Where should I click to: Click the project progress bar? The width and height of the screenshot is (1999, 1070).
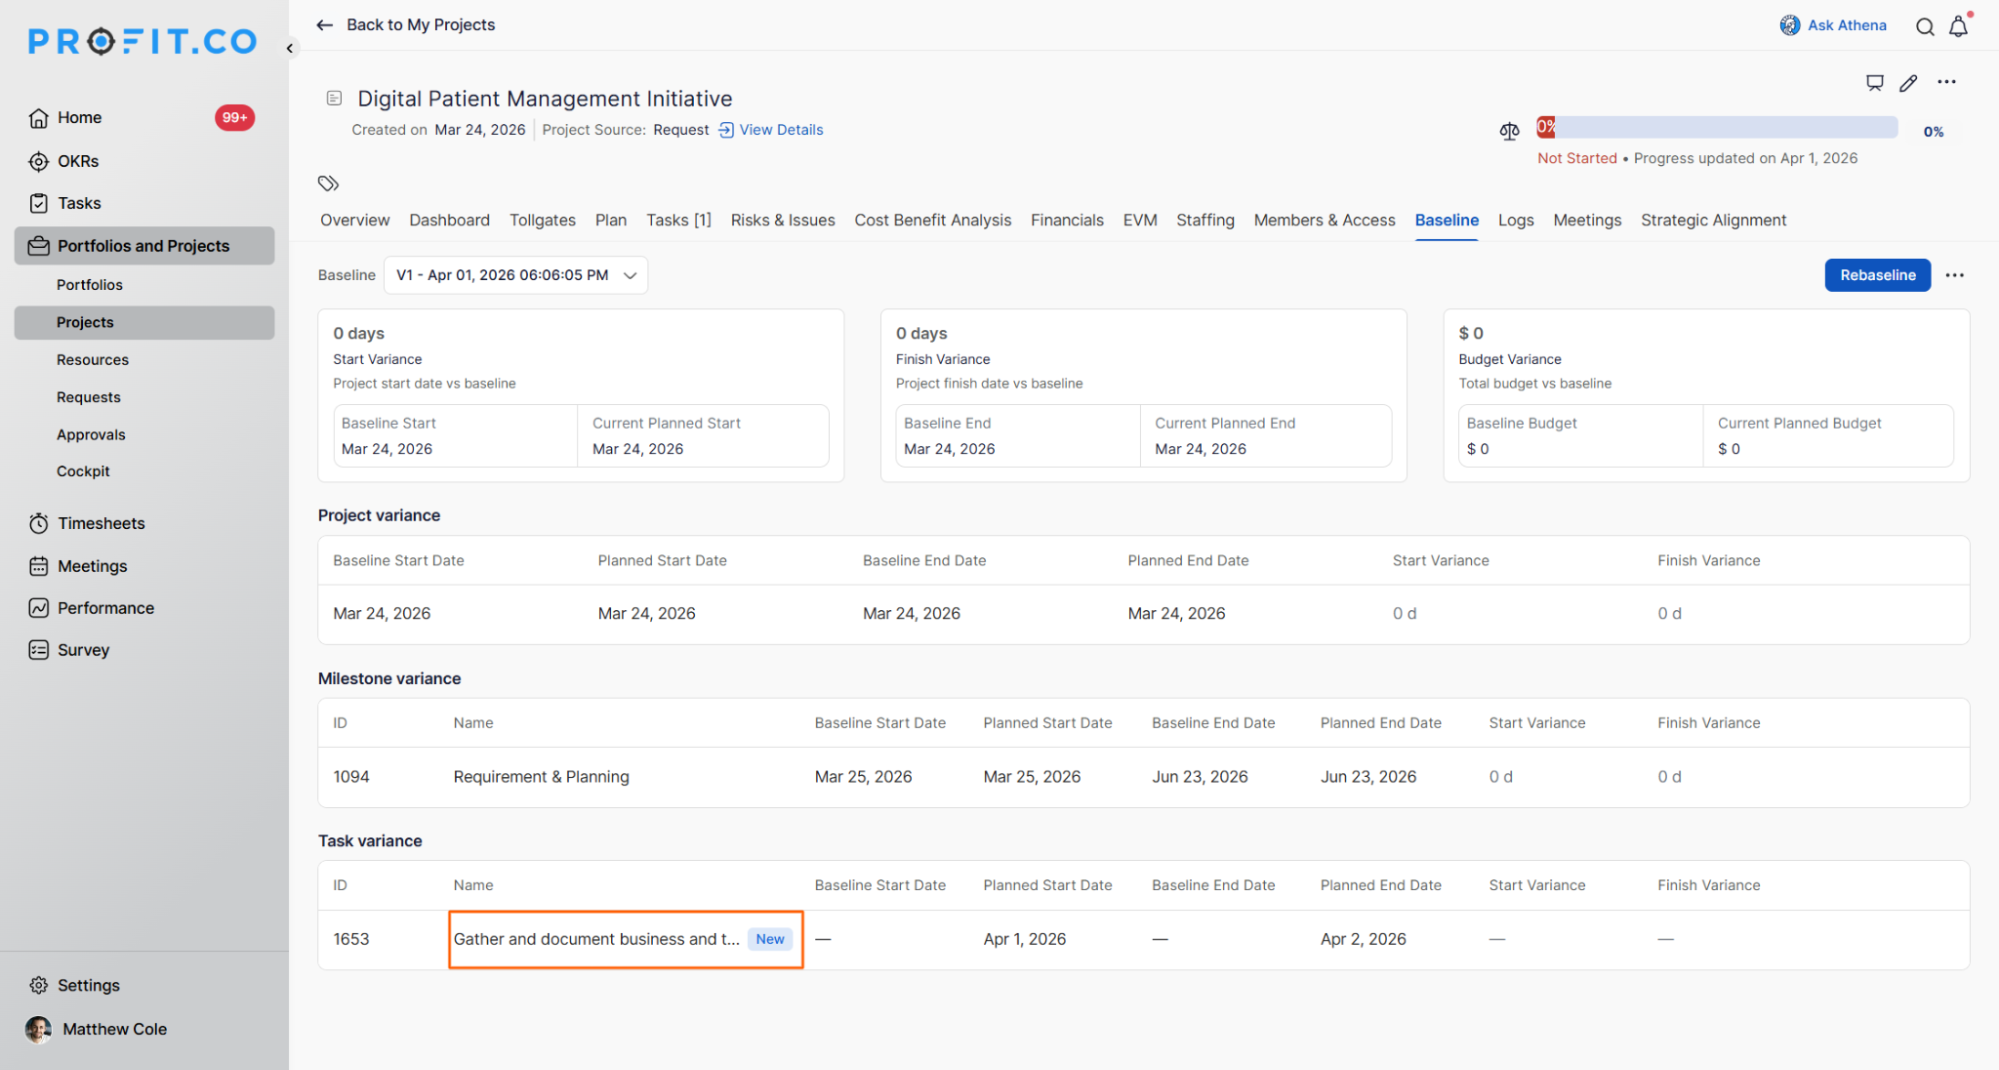(x=1716, y=128)
